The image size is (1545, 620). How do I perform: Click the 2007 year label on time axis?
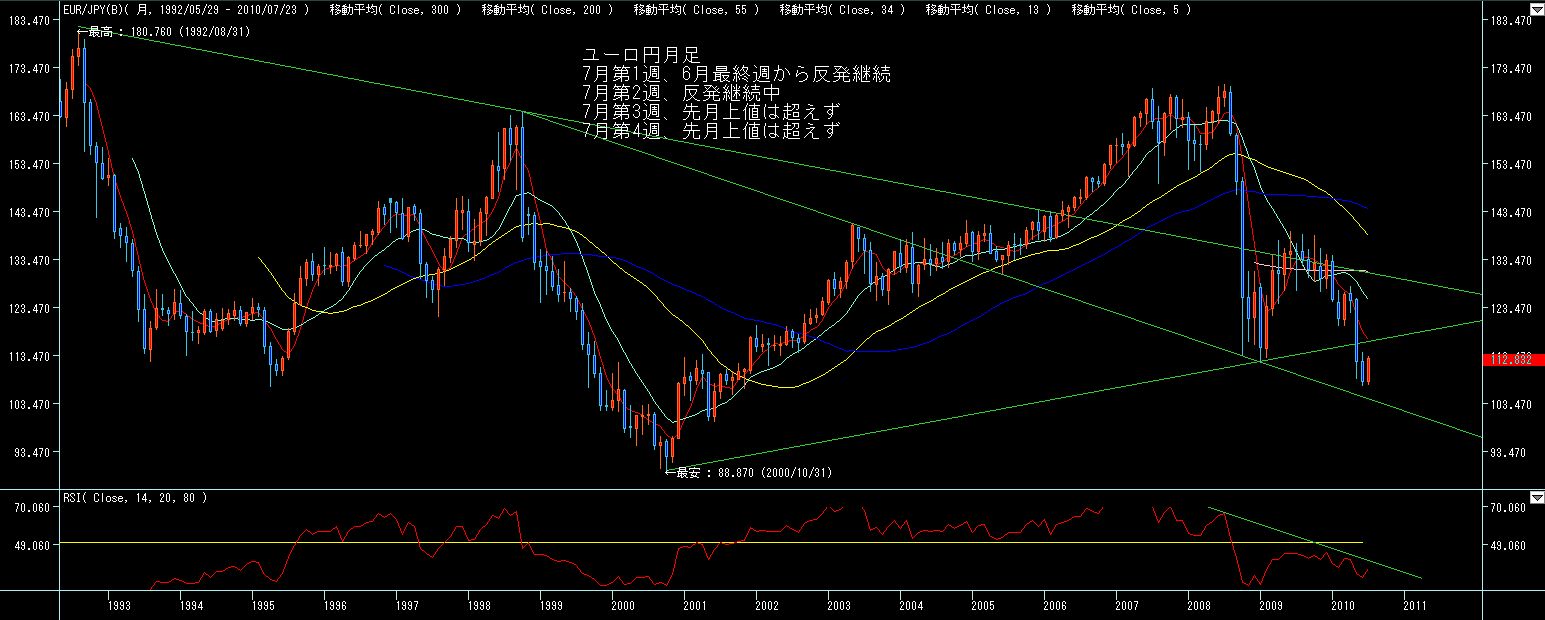pyautogui.click(x=1126, y=605)
